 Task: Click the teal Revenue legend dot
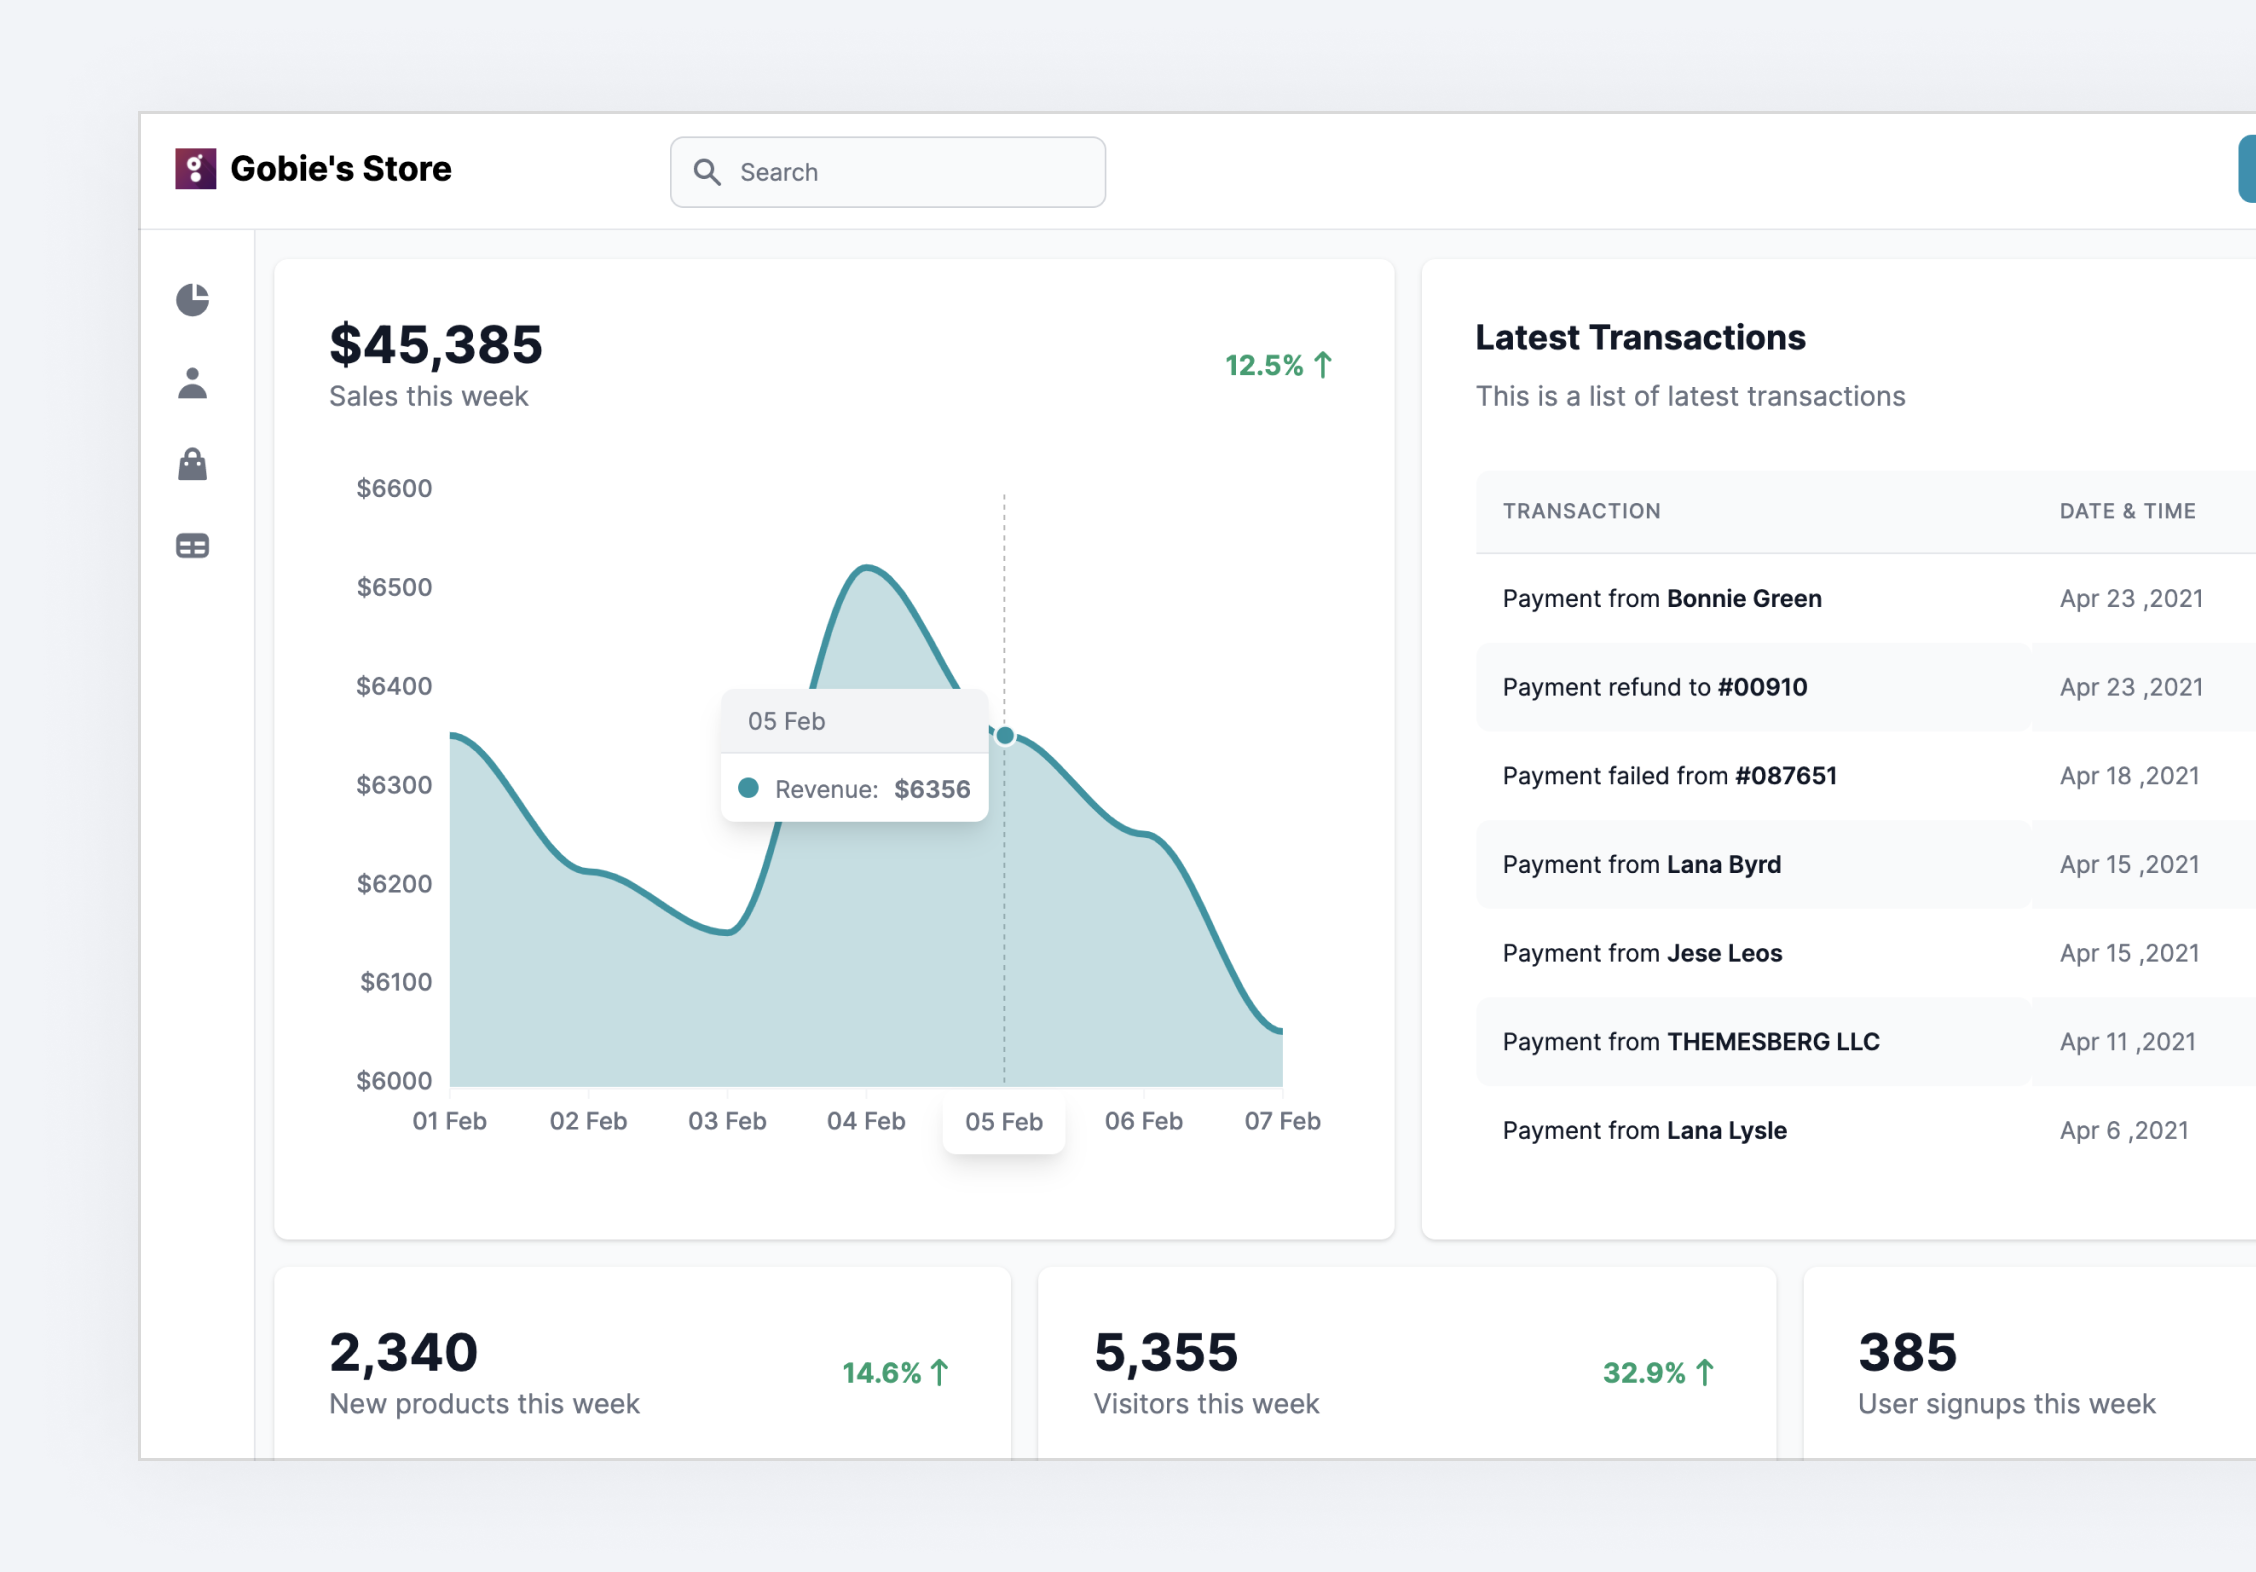748,788
